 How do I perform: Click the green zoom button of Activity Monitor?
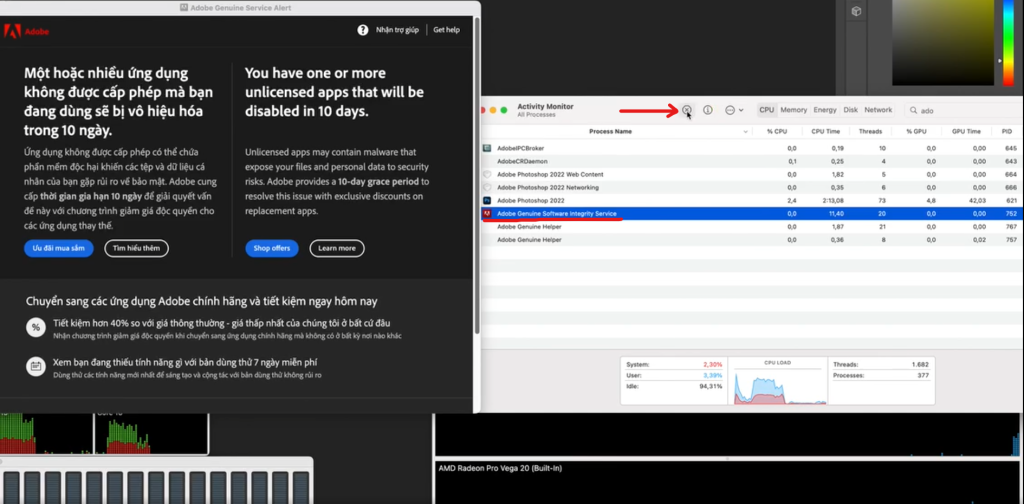click(x=504, y=110)
